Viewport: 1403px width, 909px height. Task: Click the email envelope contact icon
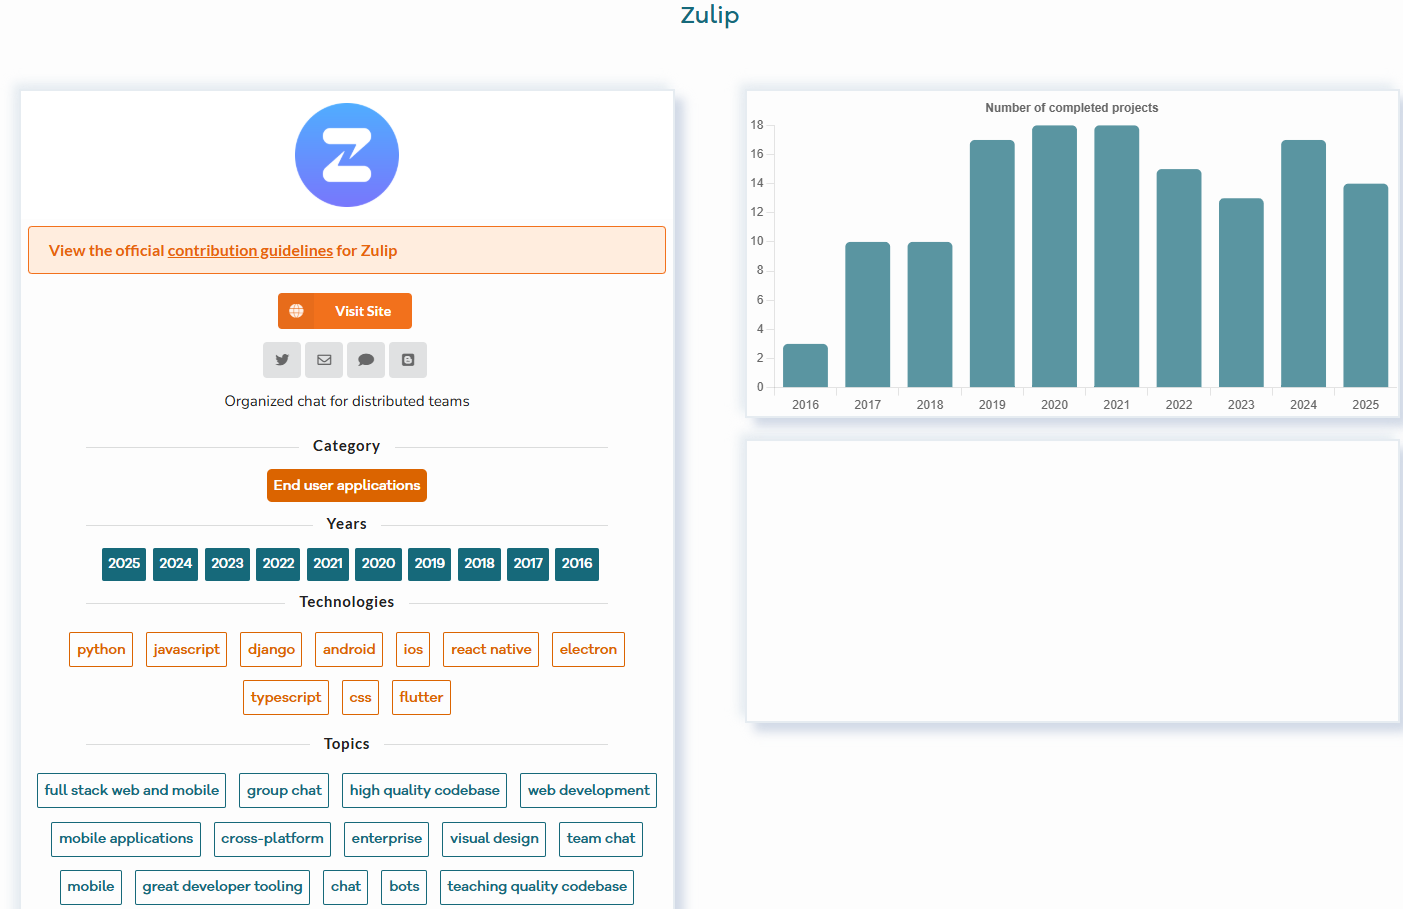point(324,360)
